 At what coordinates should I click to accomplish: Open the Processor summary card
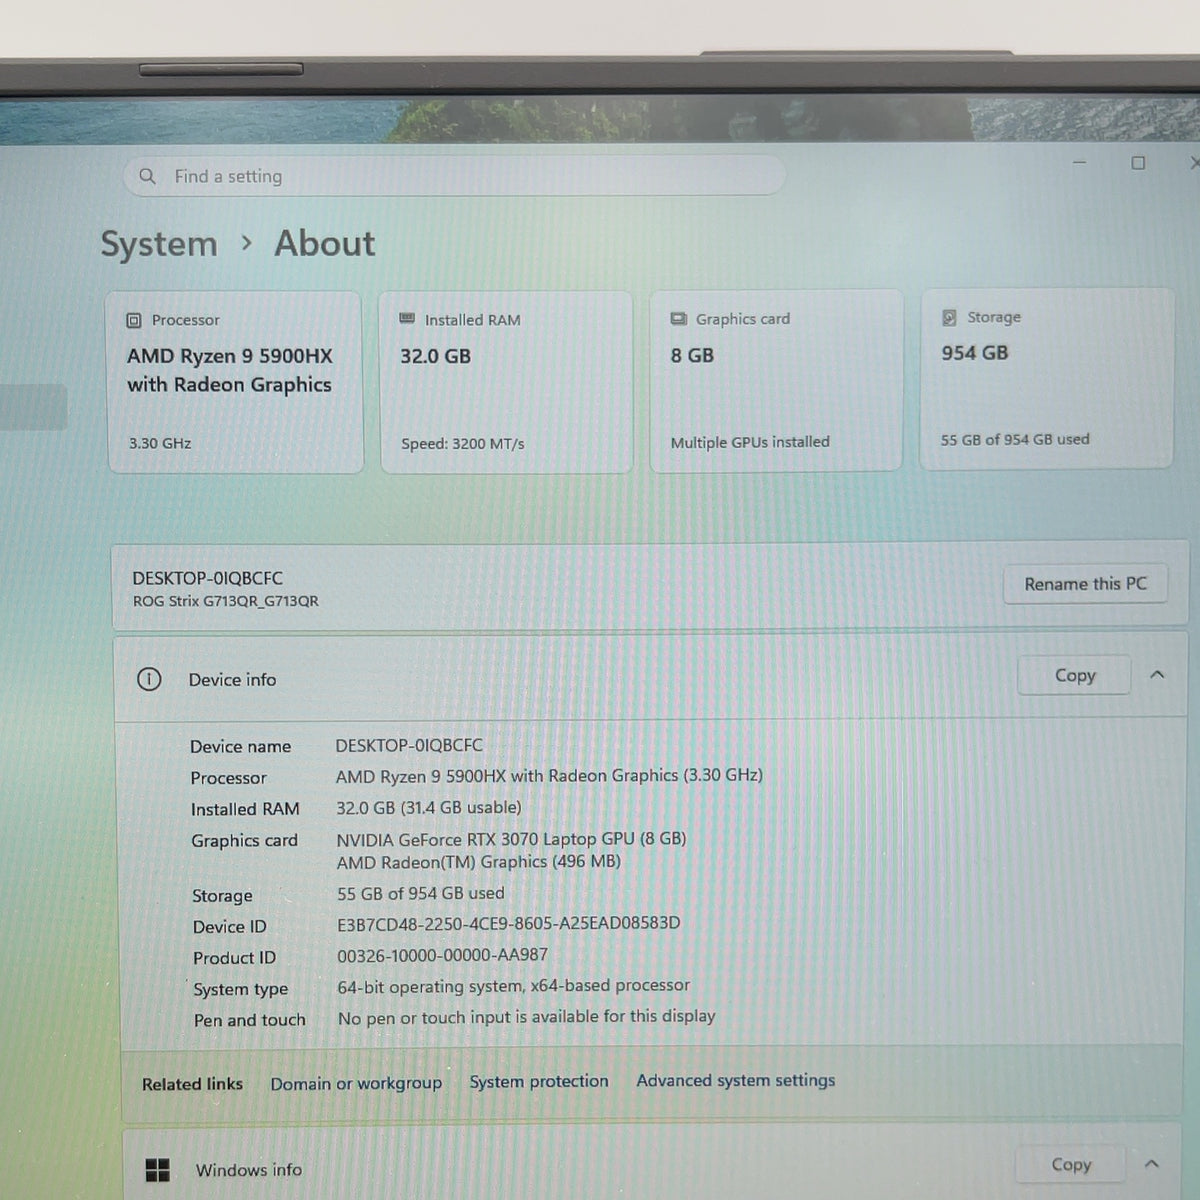coord(235,382)
